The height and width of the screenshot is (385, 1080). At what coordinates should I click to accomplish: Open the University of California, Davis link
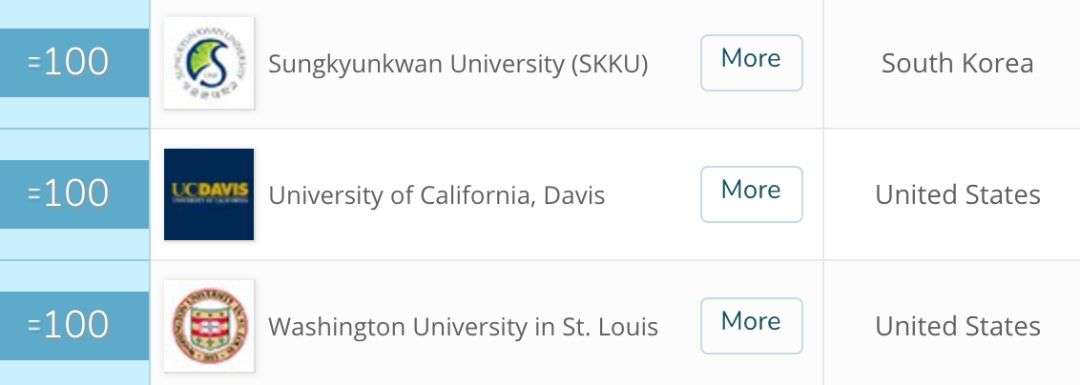tap(437, 196)
